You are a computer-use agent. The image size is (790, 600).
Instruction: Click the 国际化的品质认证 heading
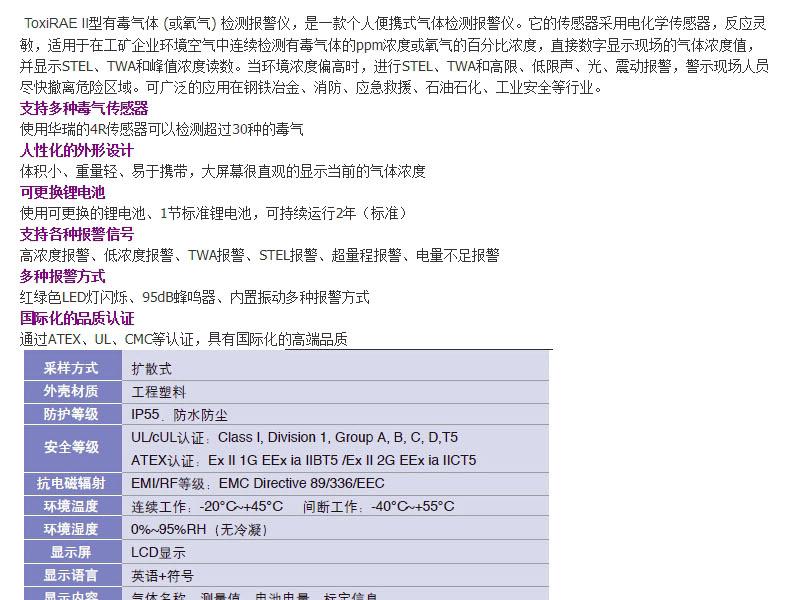click(77, 318)
